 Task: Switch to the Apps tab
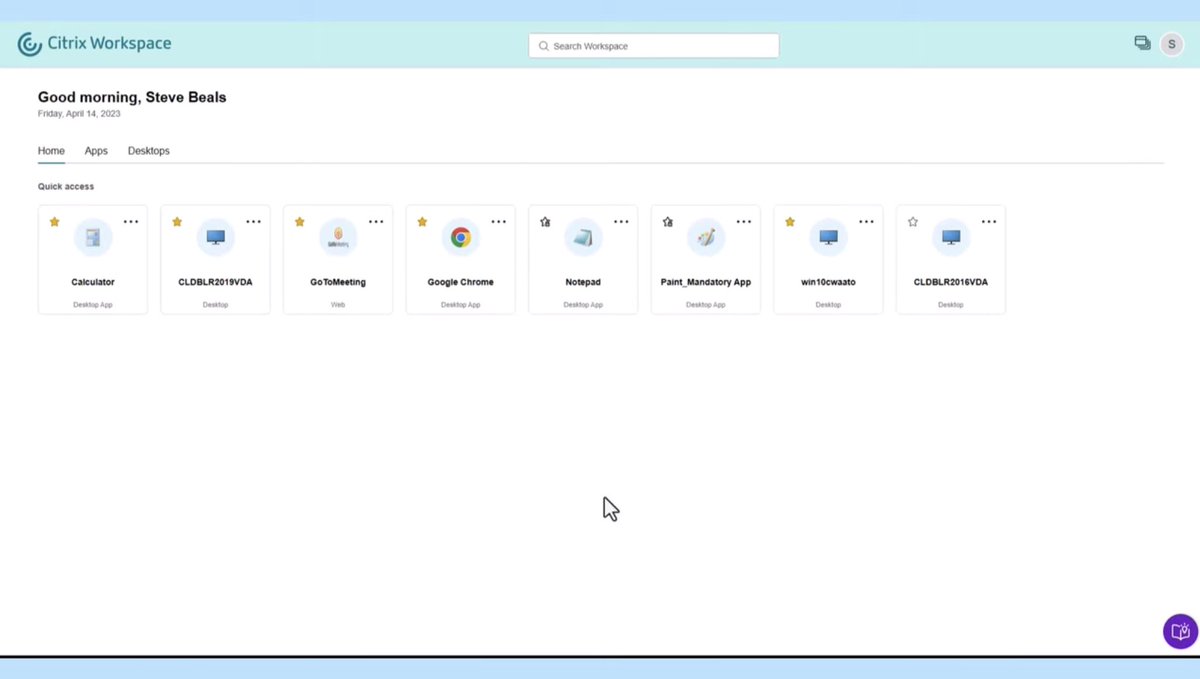tap(95, 150)
